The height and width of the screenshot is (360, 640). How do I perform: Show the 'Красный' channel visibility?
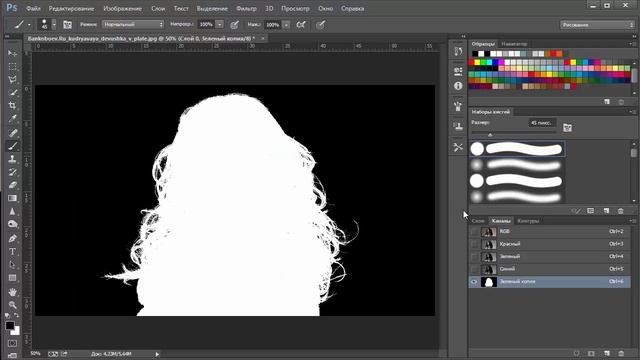[x=474, y=244]
